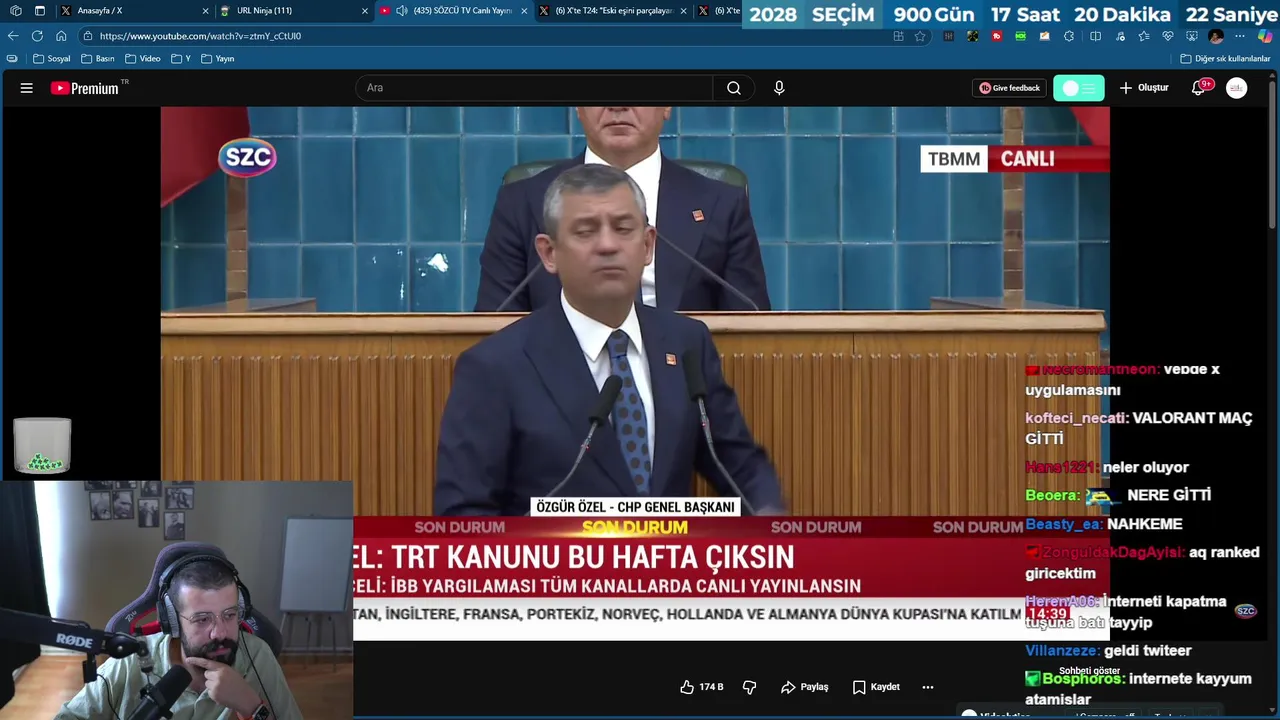1280x720 pixels.
Task: Click the jar widget with green balls
Action: [42, 446]
